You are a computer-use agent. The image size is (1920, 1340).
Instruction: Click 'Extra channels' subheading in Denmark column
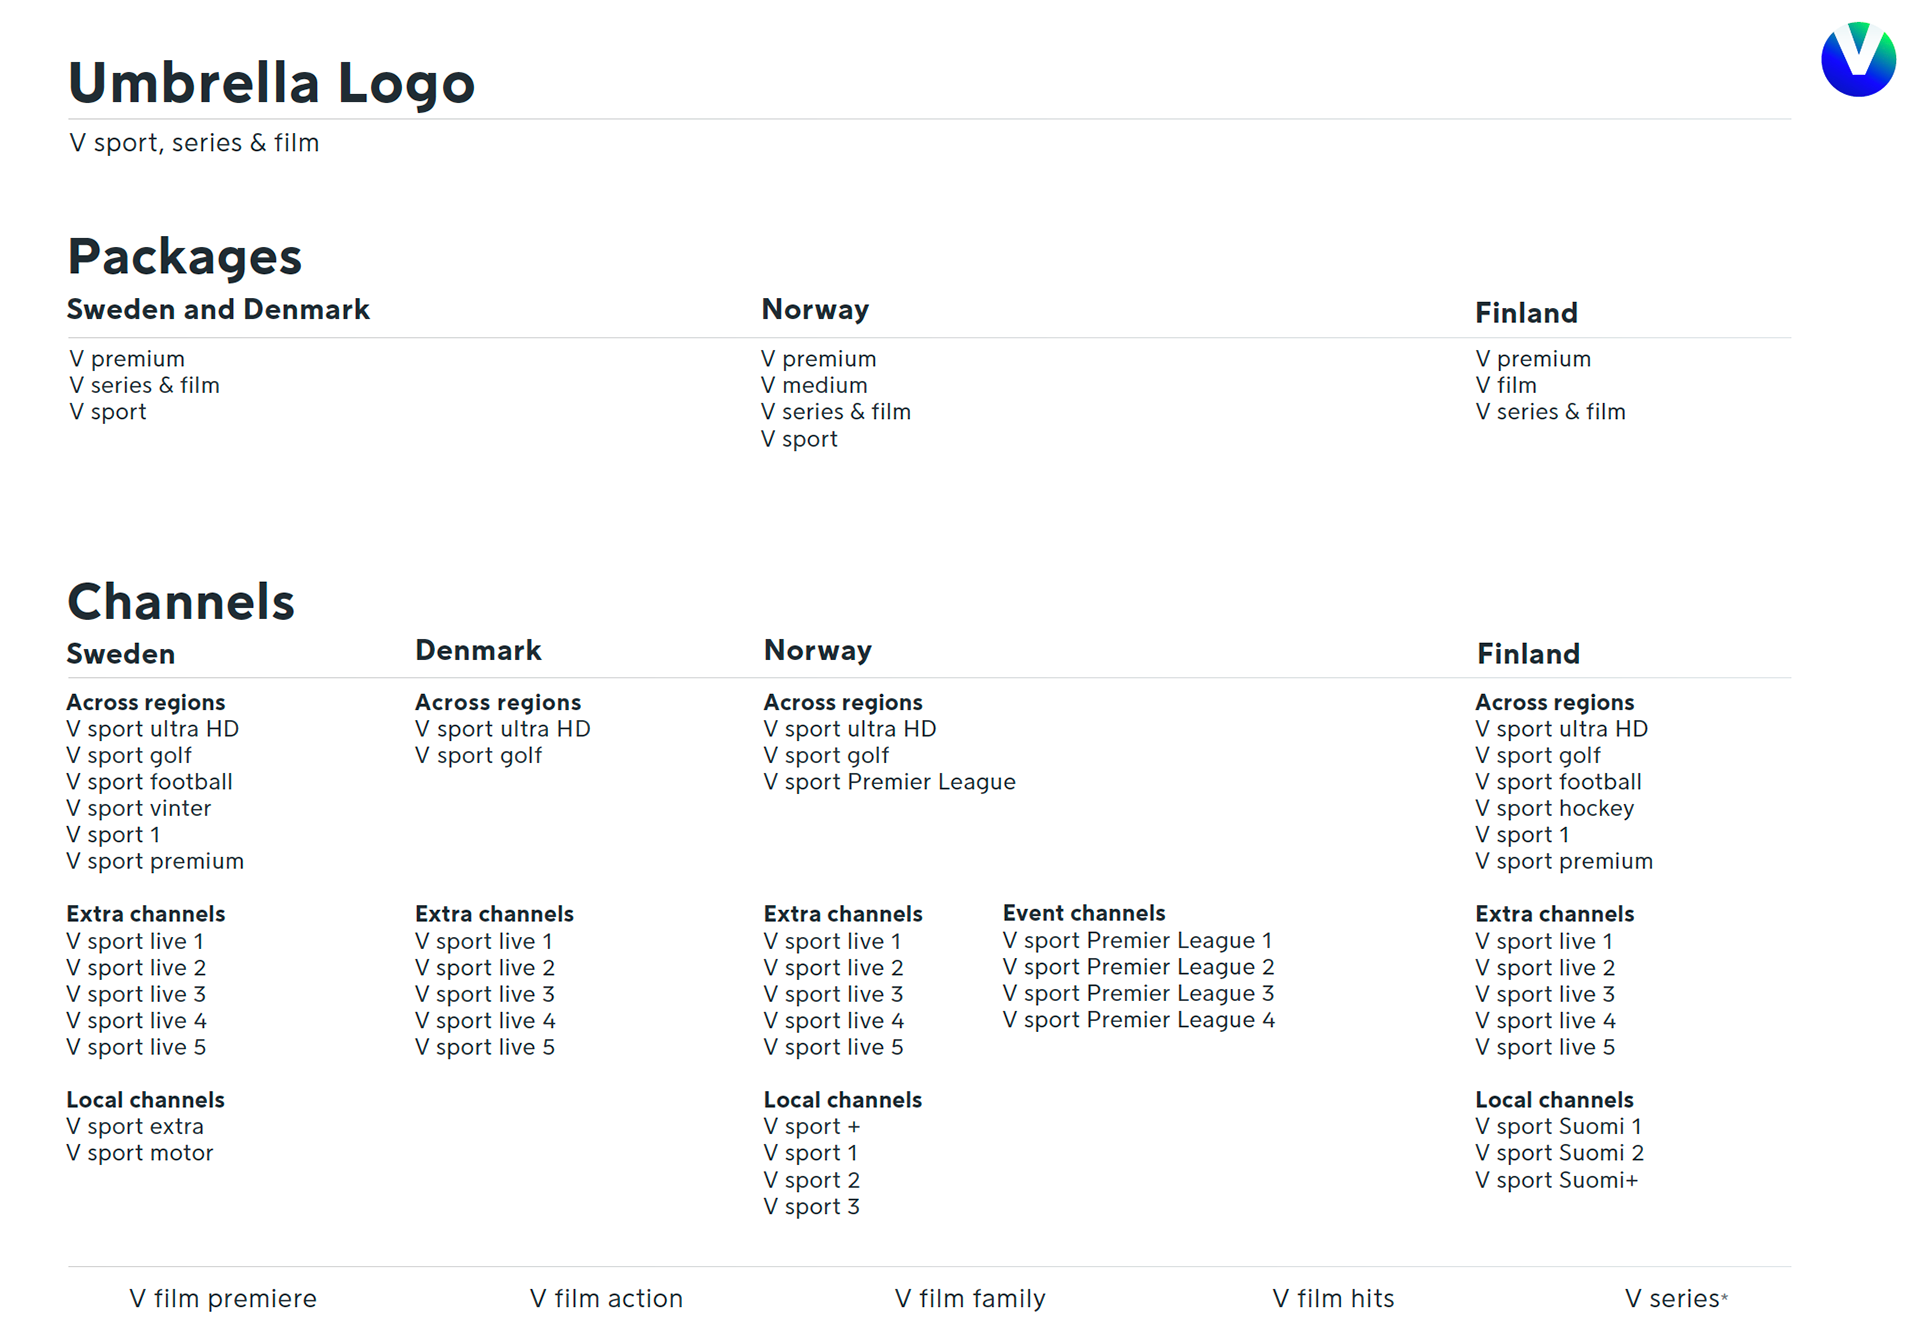pos(494,914)
